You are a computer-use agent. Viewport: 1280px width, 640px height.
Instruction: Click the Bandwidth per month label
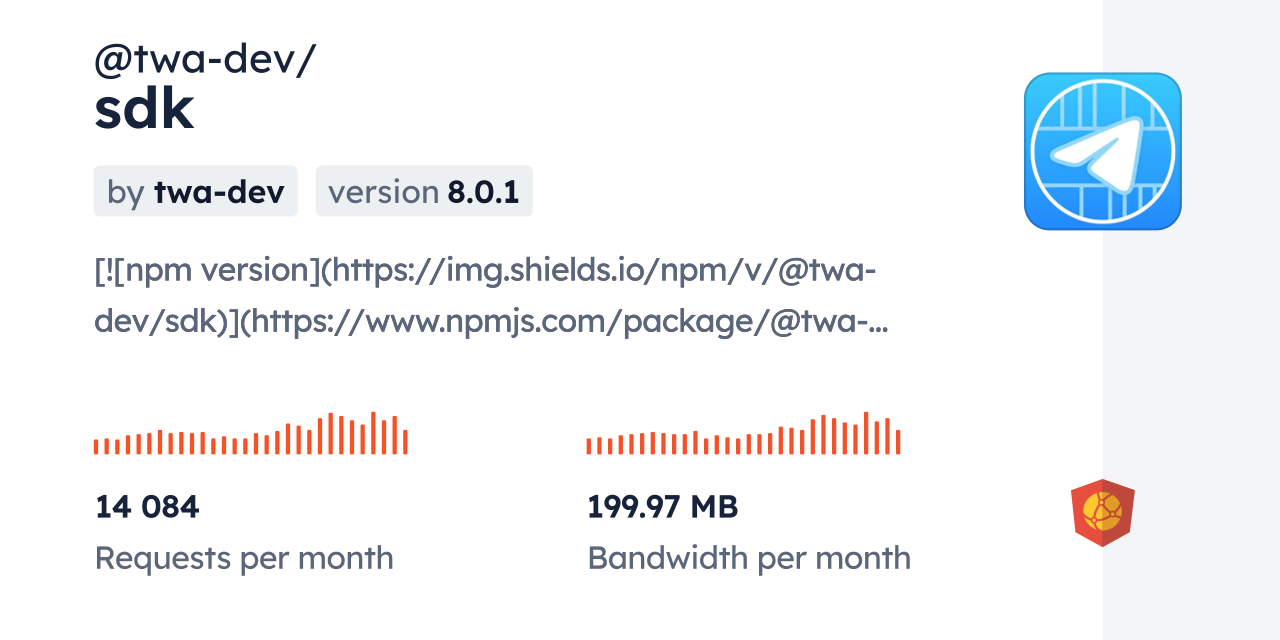pyautogui.click(x=749, y=558)
